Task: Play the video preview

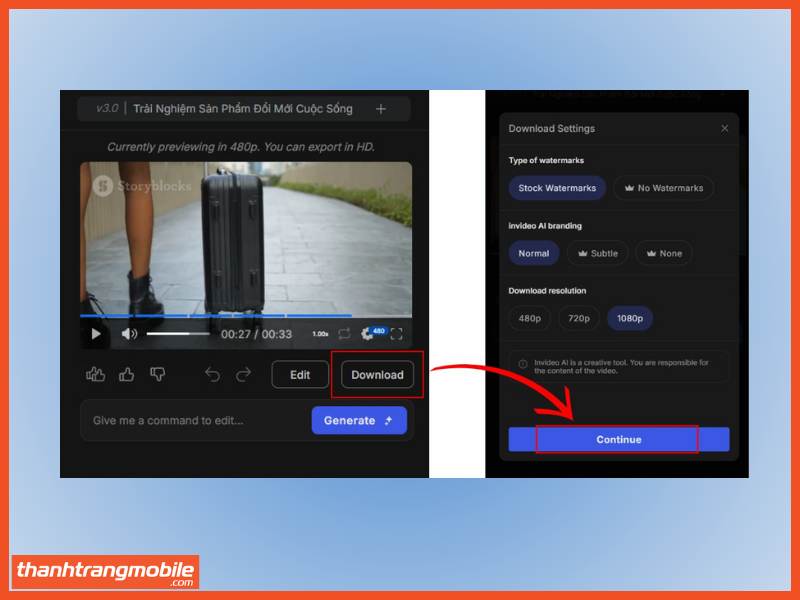Action: tap(96, 334)
